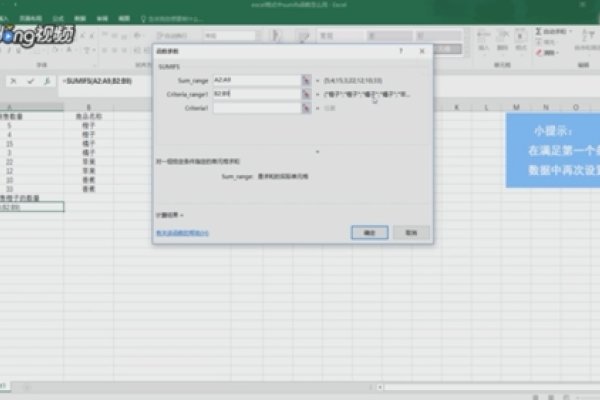
Task: Click the fx insert function icon
Action: [x=46, y=81]
